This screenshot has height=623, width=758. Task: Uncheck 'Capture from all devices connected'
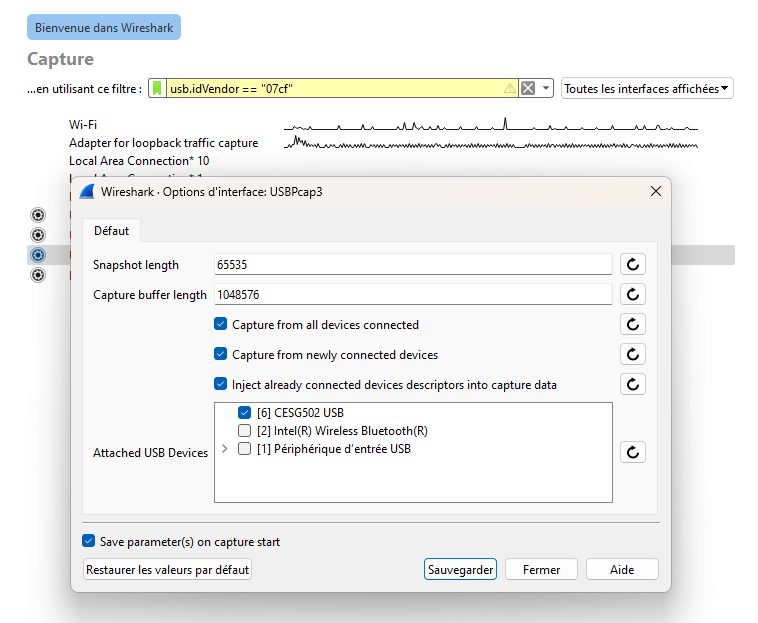tap(221, 324)
